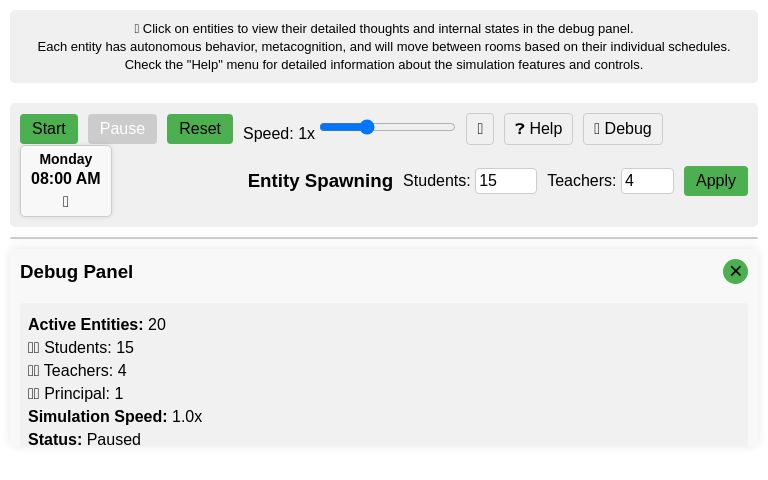768x480 pixels.
Task: Toggle the Debug panel button
Action: (622, 129)
